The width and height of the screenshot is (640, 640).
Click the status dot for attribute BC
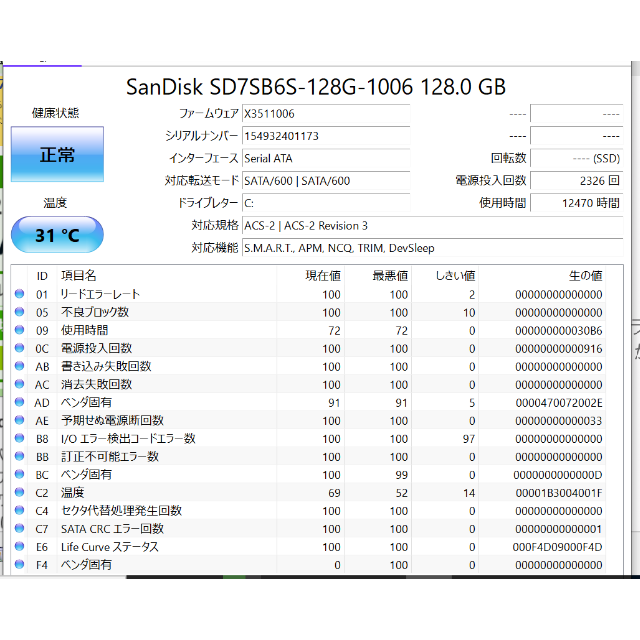click(19, 474)
